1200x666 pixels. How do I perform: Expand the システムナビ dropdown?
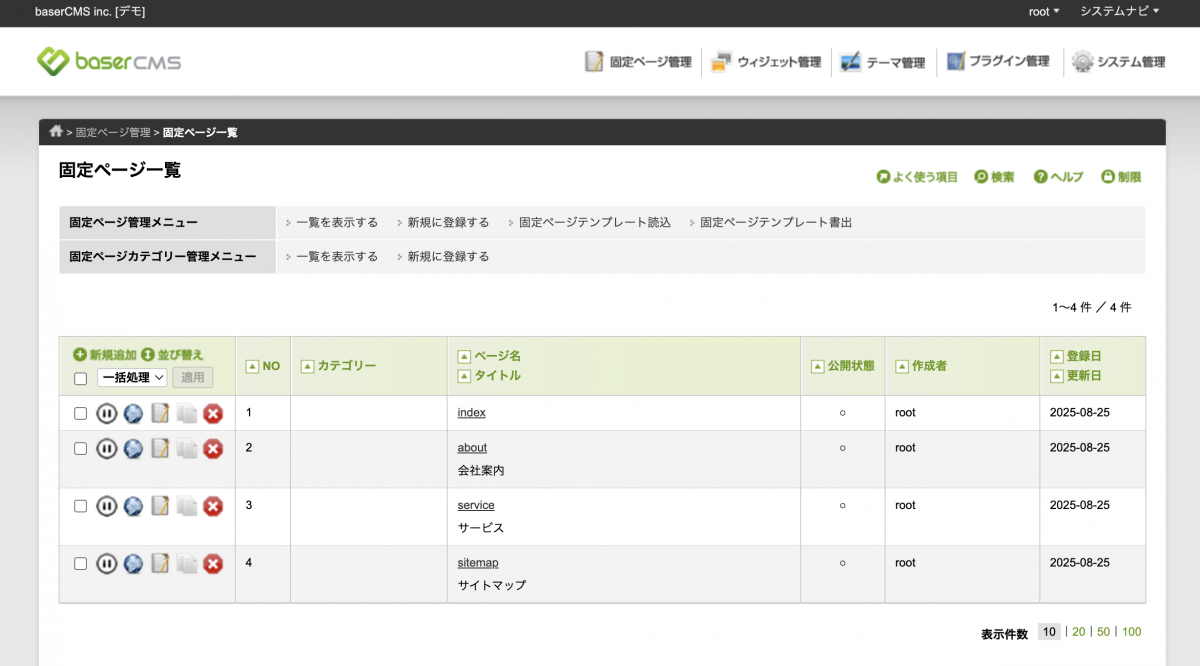pos(1119,12)
